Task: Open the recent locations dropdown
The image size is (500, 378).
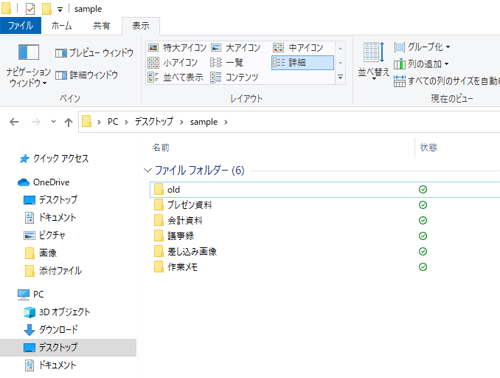Action: click(x=53, y=122)
